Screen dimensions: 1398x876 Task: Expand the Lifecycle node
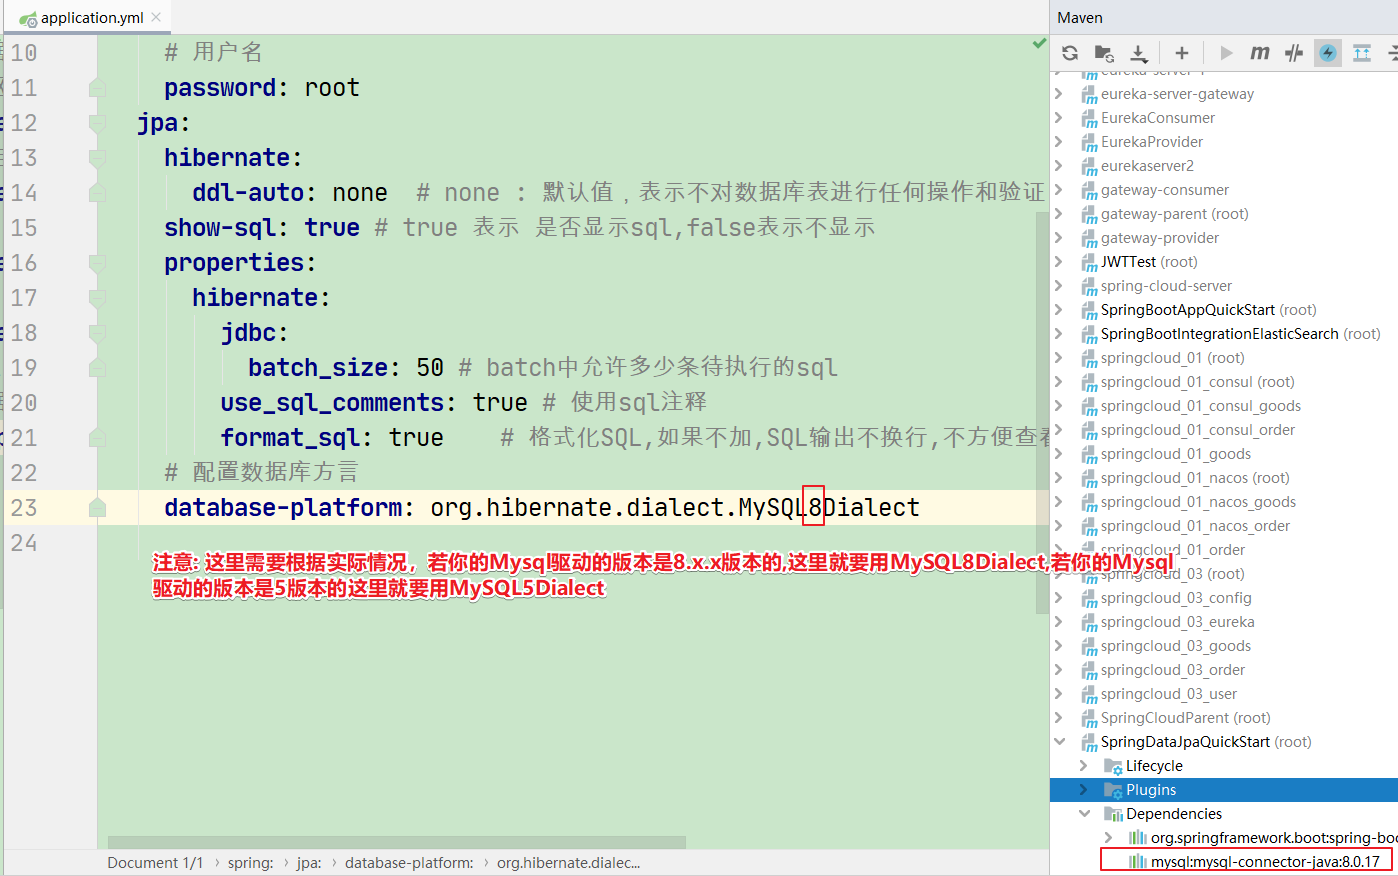(x=1085, y=765)
